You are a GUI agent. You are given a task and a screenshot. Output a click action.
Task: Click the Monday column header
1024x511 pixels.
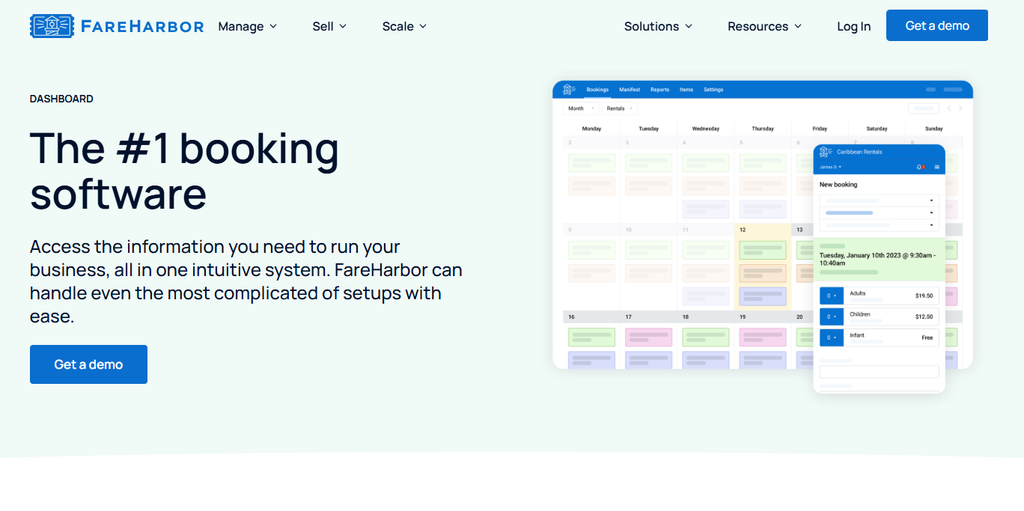tap(591, 129)
